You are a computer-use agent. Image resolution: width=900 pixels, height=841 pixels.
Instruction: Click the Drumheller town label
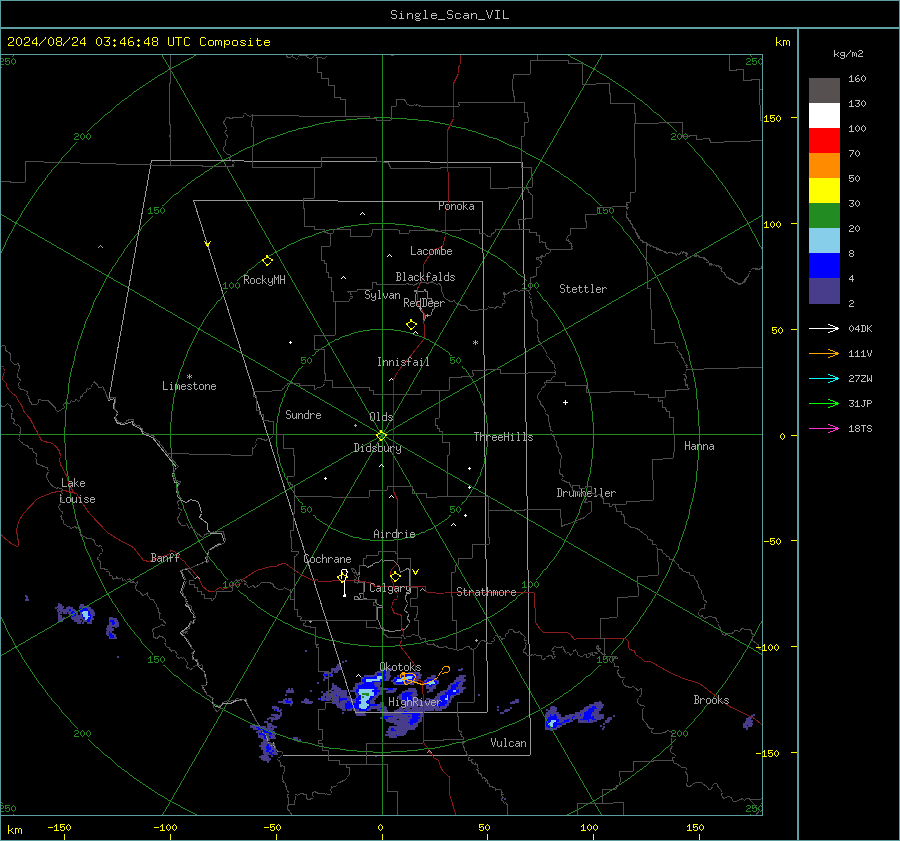(586, 493)
